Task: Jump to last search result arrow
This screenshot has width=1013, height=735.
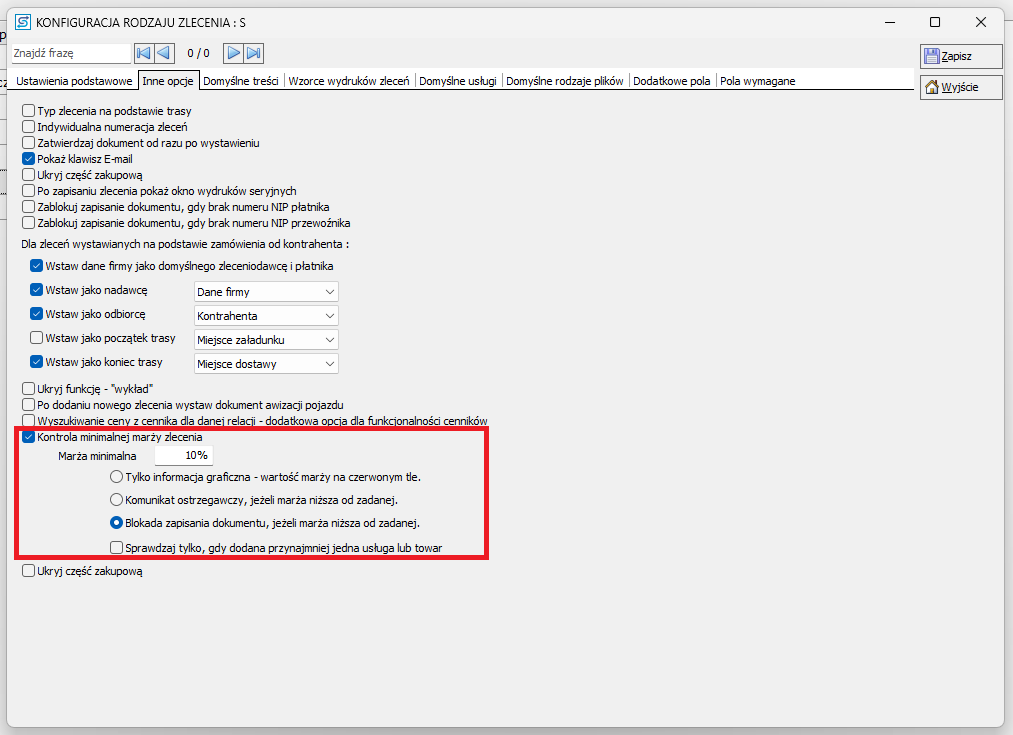Action: pyautogui.click(x=254, y=53)
